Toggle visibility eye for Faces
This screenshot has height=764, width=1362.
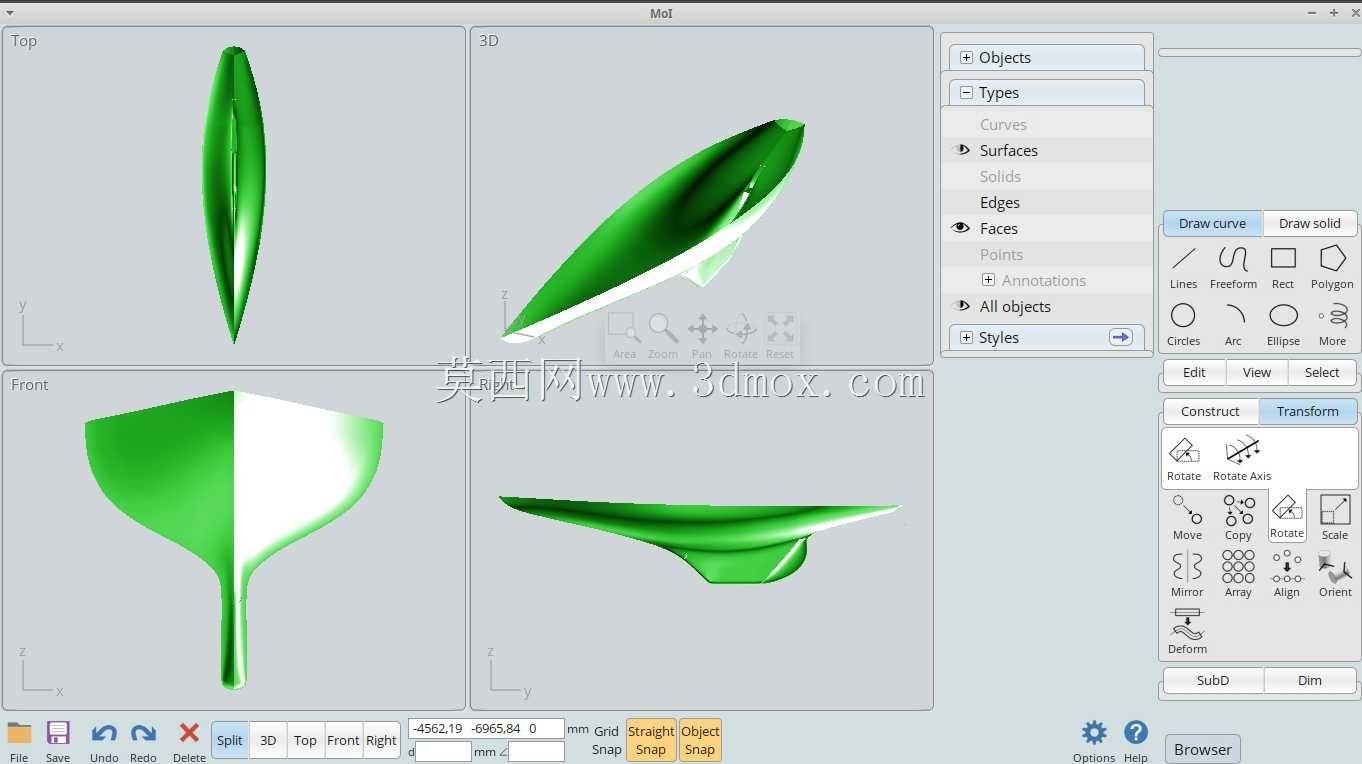tap(961, 228)
